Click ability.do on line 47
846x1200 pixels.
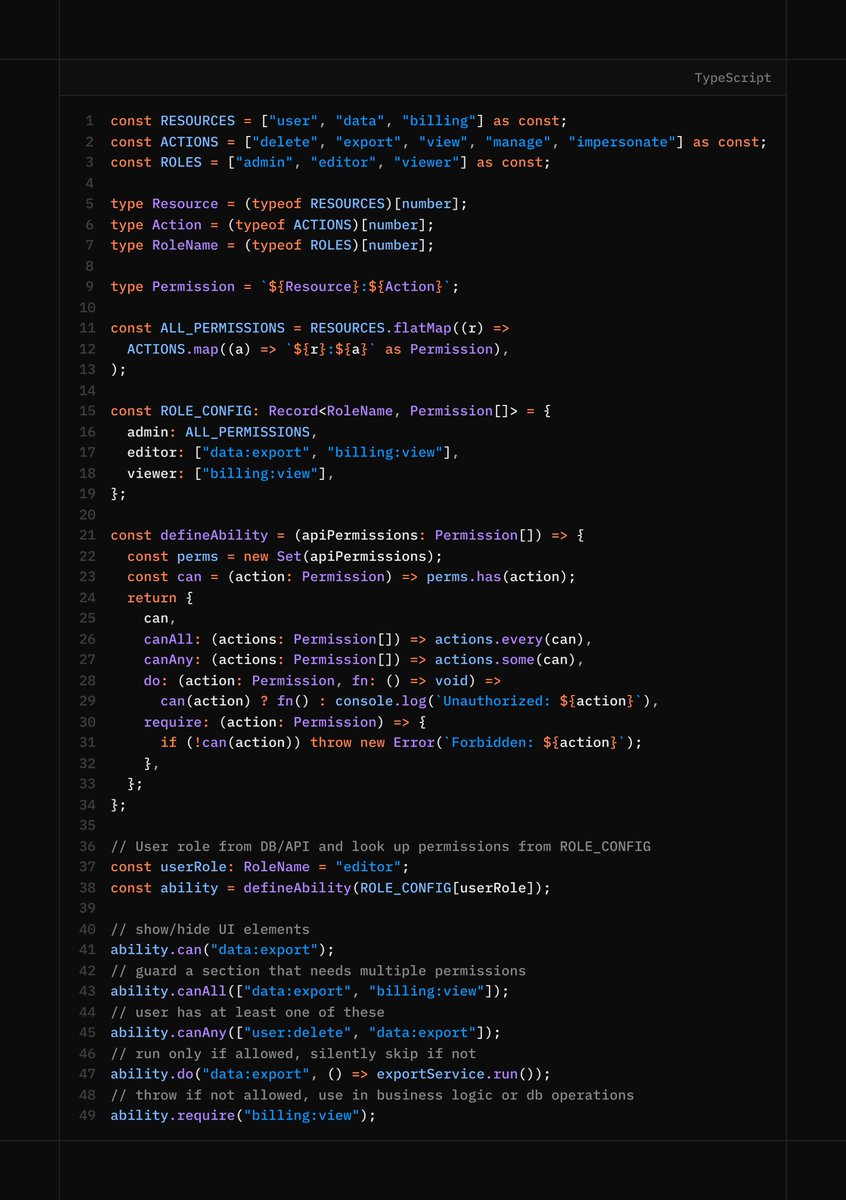[x=152, y=1075]
